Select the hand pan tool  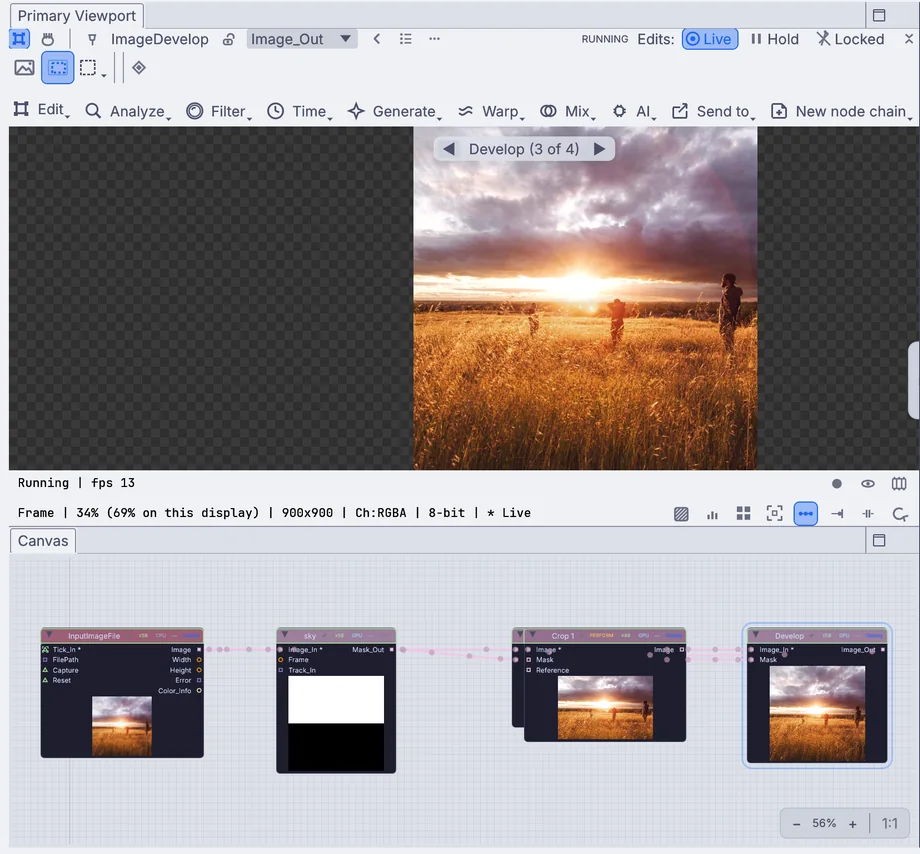48,39
